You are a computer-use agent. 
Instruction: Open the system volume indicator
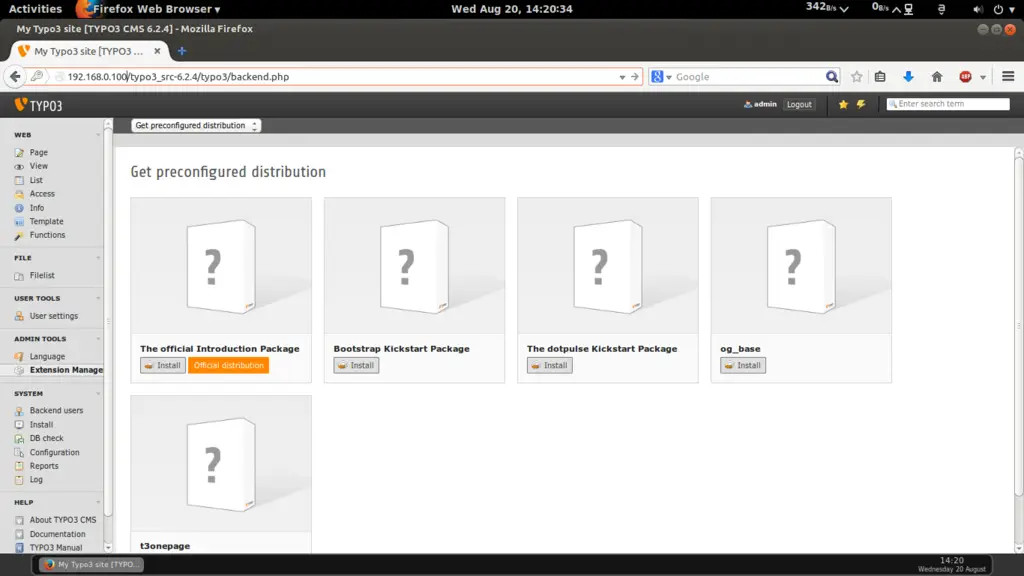click(x=978, y=9)
